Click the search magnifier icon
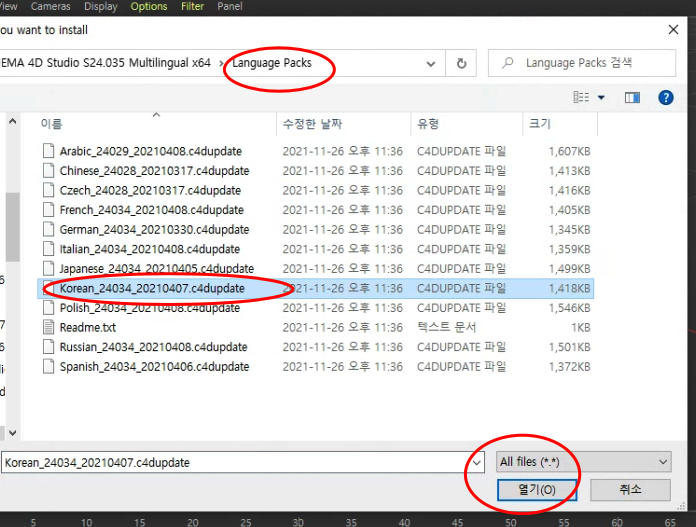Viewport: 696px width, 527px height. tap(507, 63)
